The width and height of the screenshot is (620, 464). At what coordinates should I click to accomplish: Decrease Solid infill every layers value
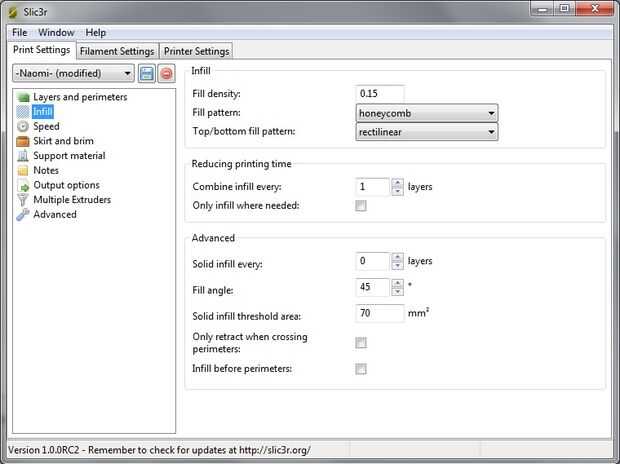[397, 266]
